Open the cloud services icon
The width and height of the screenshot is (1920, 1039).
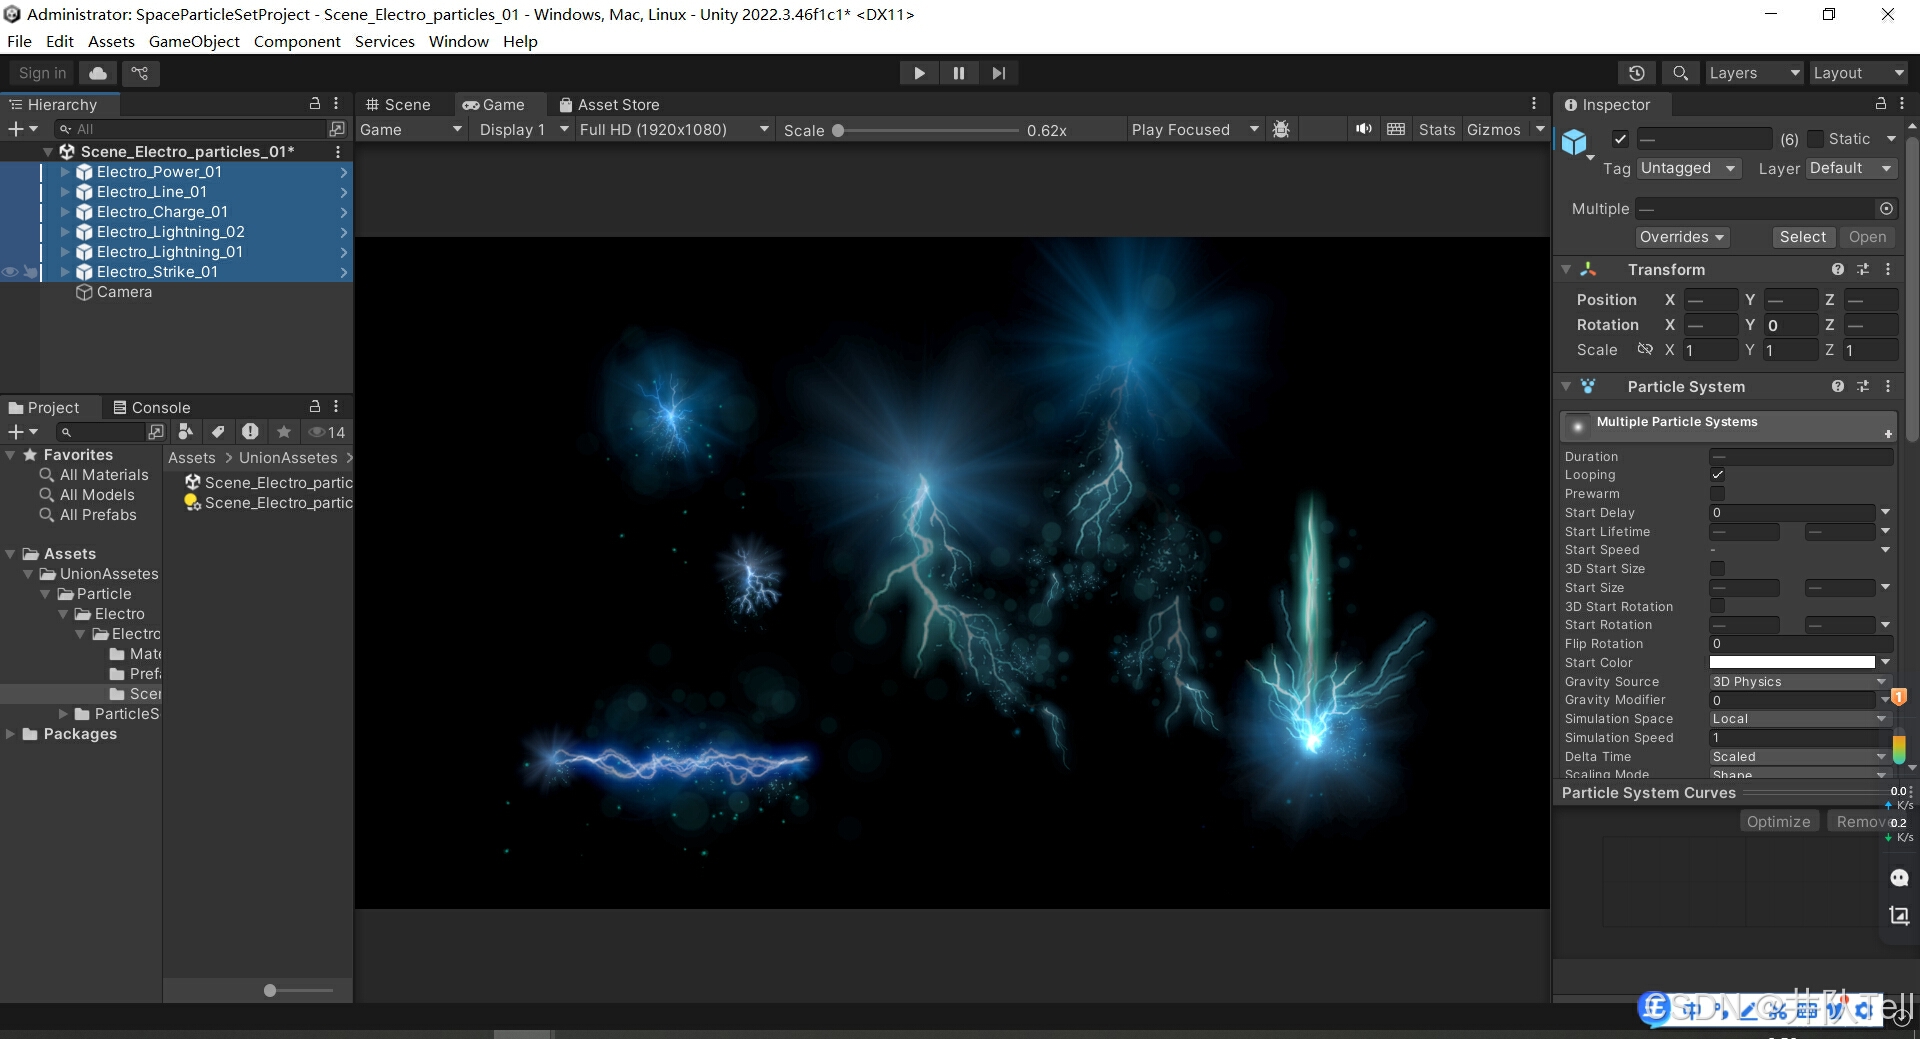98,73
